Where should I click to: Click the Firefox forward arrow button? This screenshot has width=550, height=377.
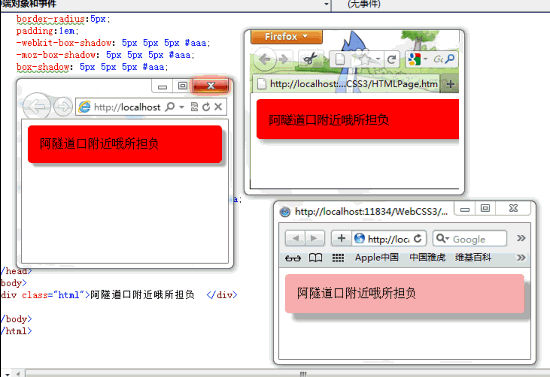click(x=283, y=59)
